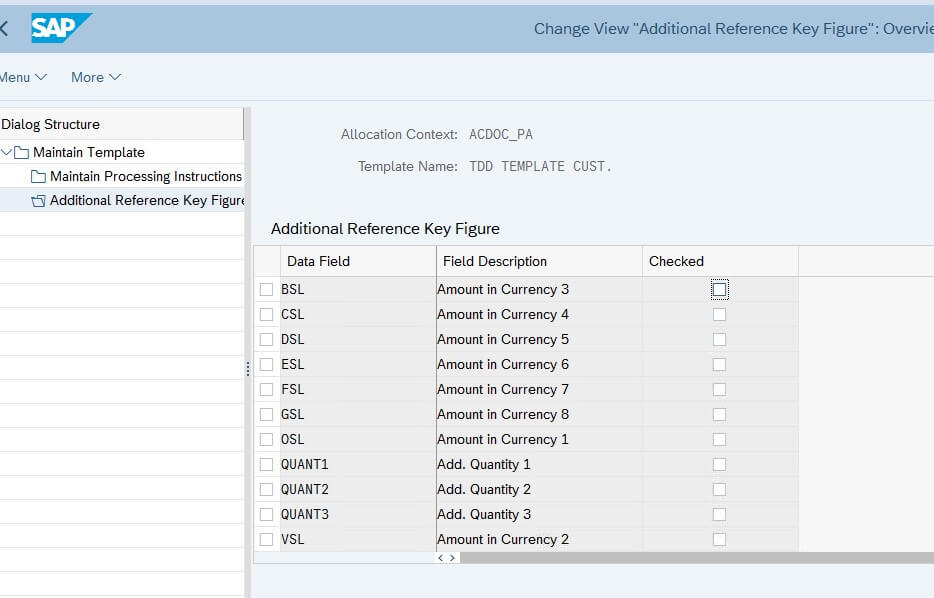Open the More dropdown menu
Screen dimensions: 934x598
(96, 77)
